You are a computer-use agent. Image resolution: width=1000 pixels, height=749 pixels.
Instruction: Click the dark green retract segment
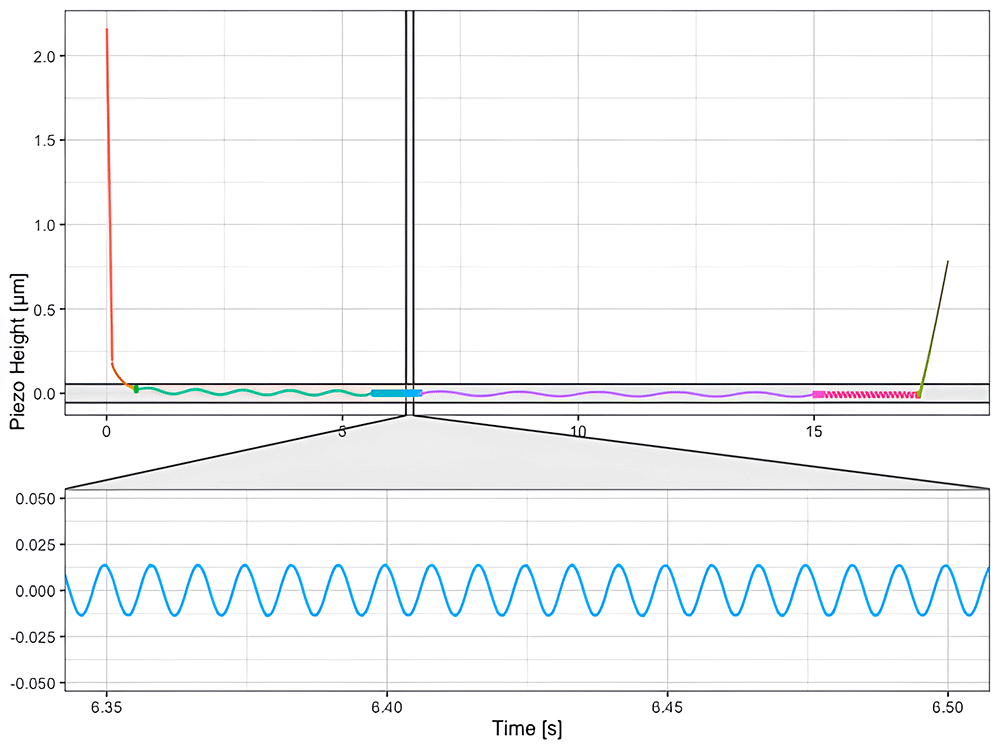934,327
